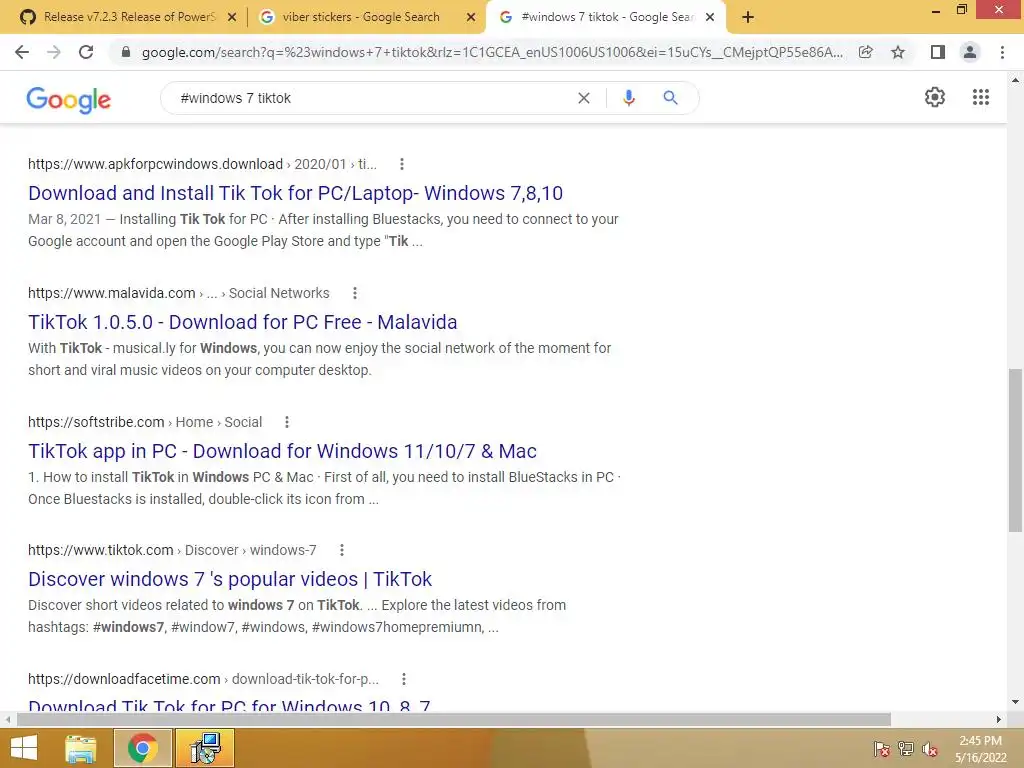The image size is (1024, 768).
Task: Open the Windows Start button
Action: coord(24,748)
